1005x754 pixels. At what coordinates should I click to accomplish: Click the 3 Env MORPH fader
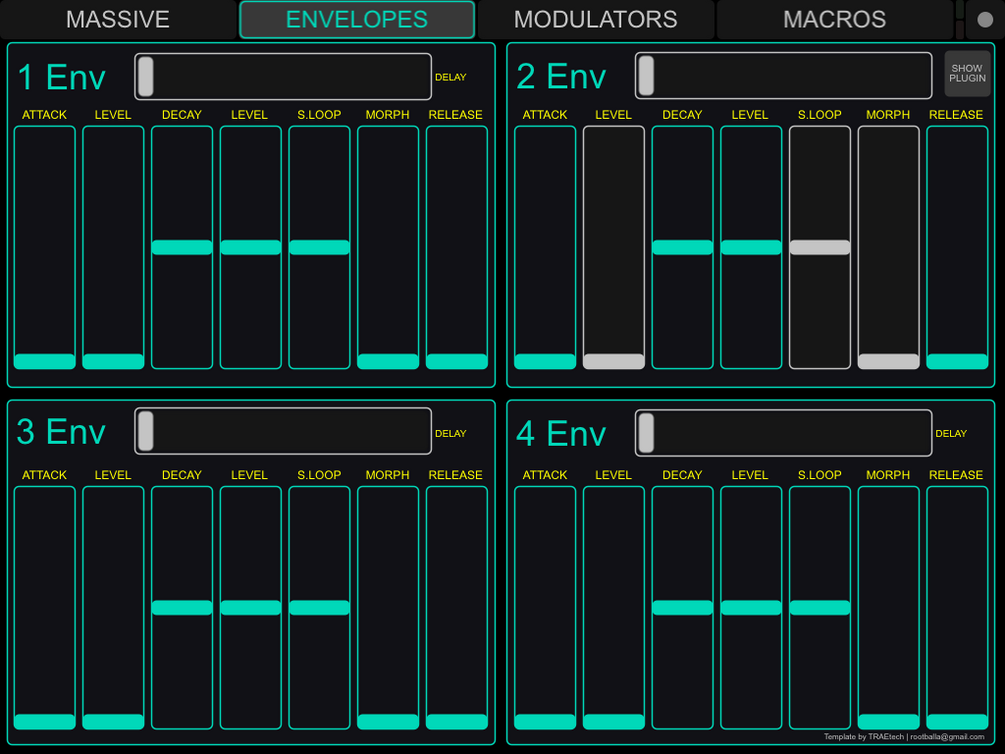[x=388, y=608]
